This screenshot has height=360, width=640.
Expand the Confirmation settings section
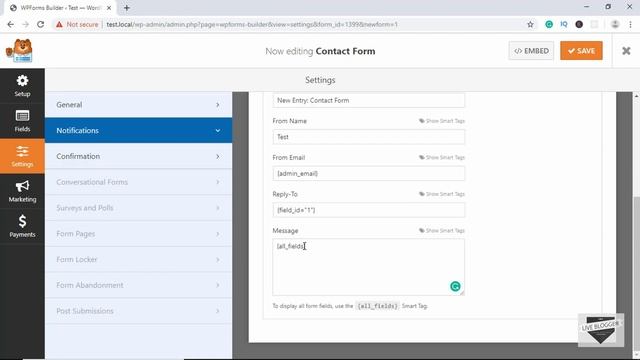click(138, 156)
